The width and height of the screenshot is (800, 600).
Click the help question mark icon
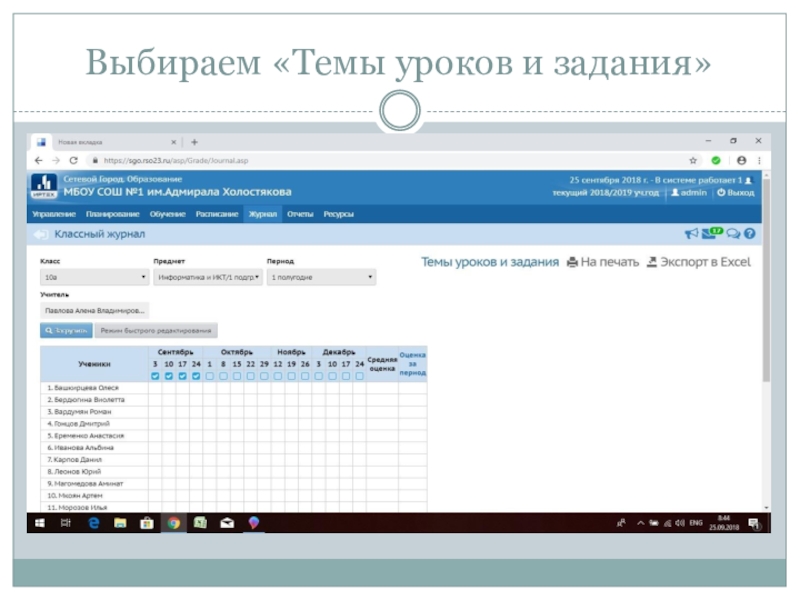tap(749, 234)
